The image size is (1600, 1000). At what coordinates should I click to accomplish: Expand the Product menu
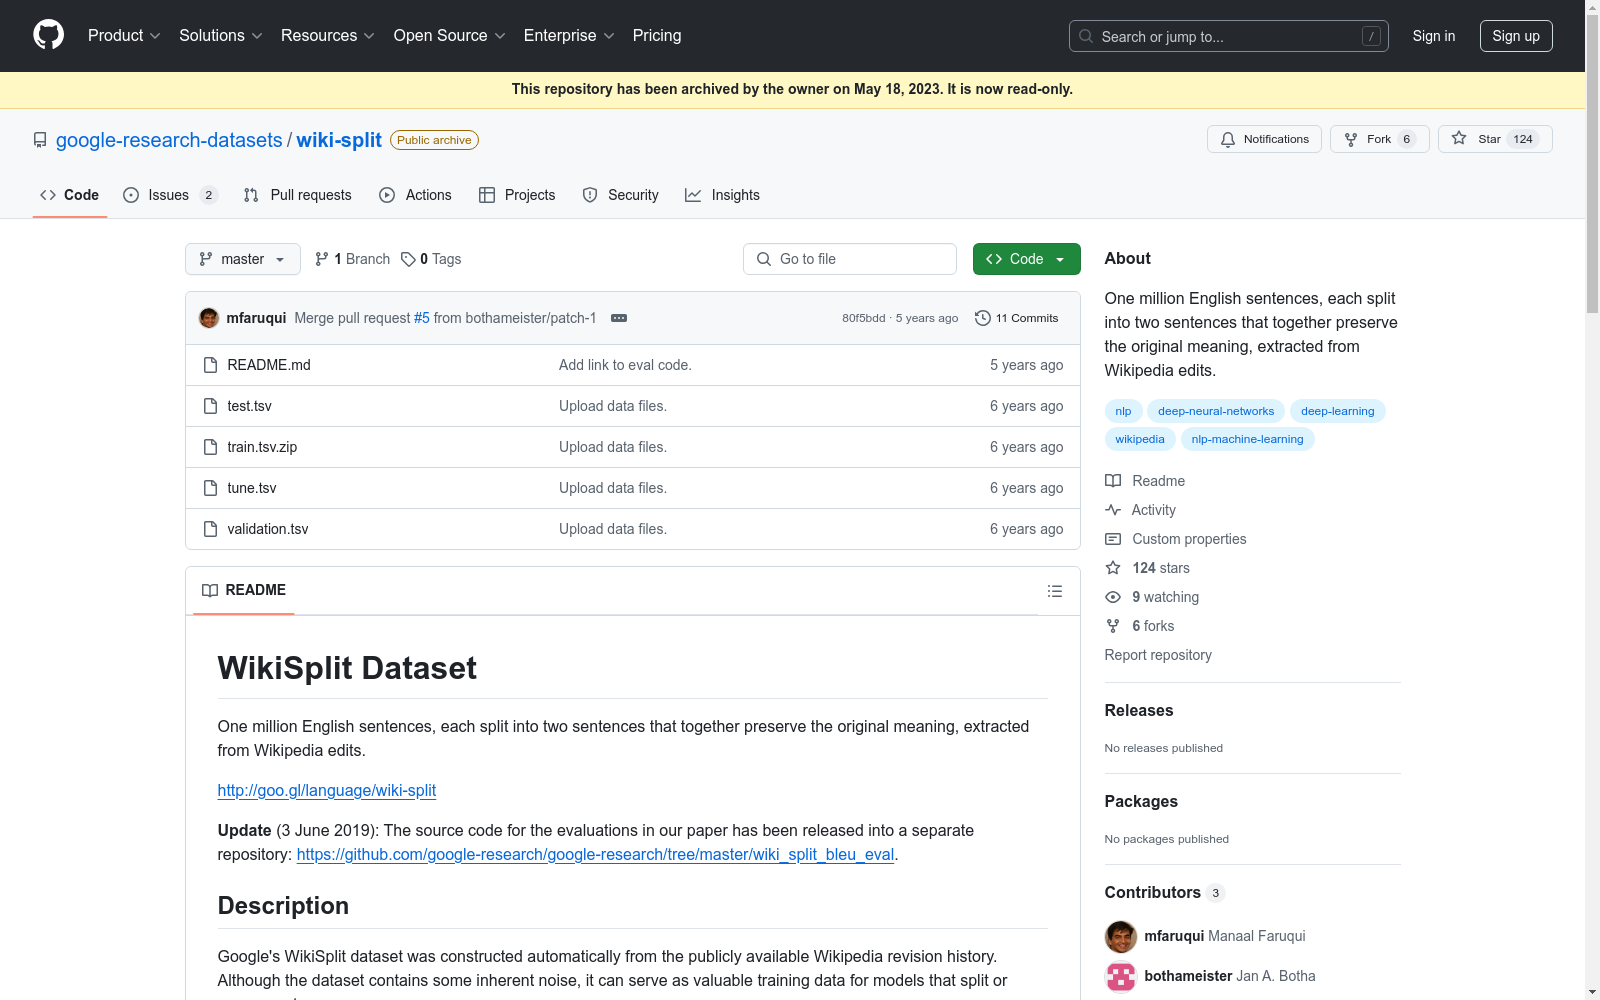pos(124,35)
